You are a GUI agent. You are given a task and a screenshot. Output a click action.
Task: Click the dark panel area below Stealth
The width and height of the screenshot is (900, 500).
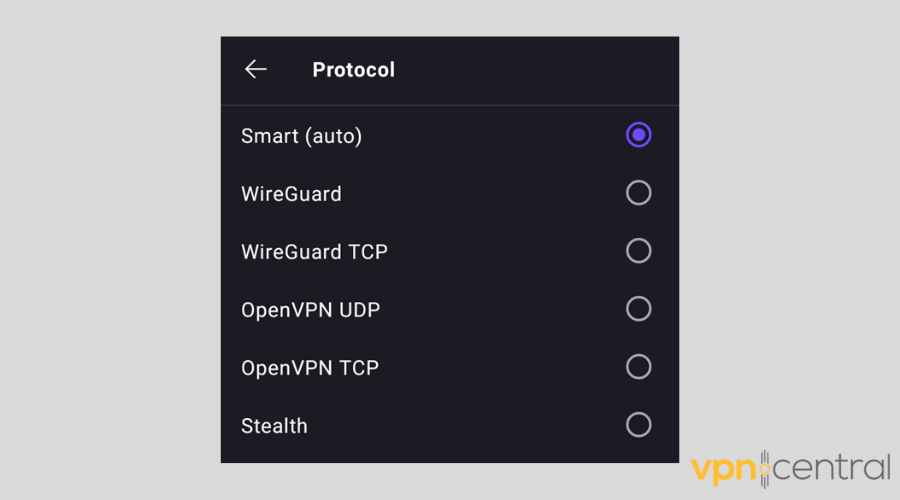click(x=450, y=452)
